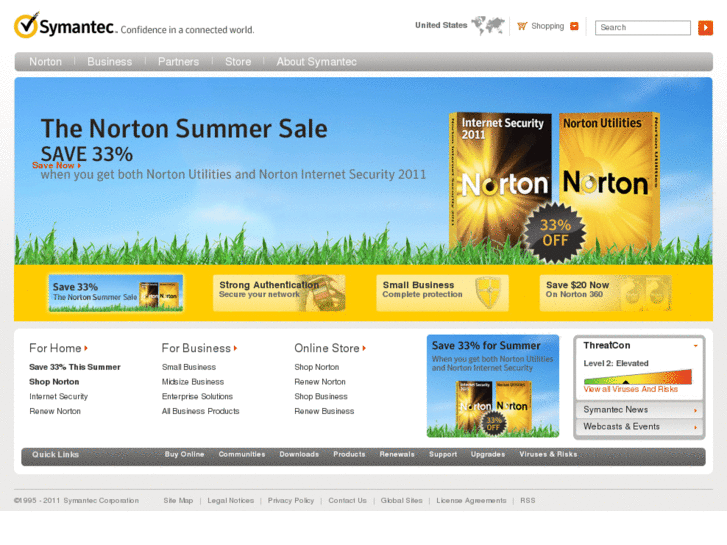This screenshot has height=545, width=727.
Task: Click Renewals in Quick Links
Action: (397, 455)
